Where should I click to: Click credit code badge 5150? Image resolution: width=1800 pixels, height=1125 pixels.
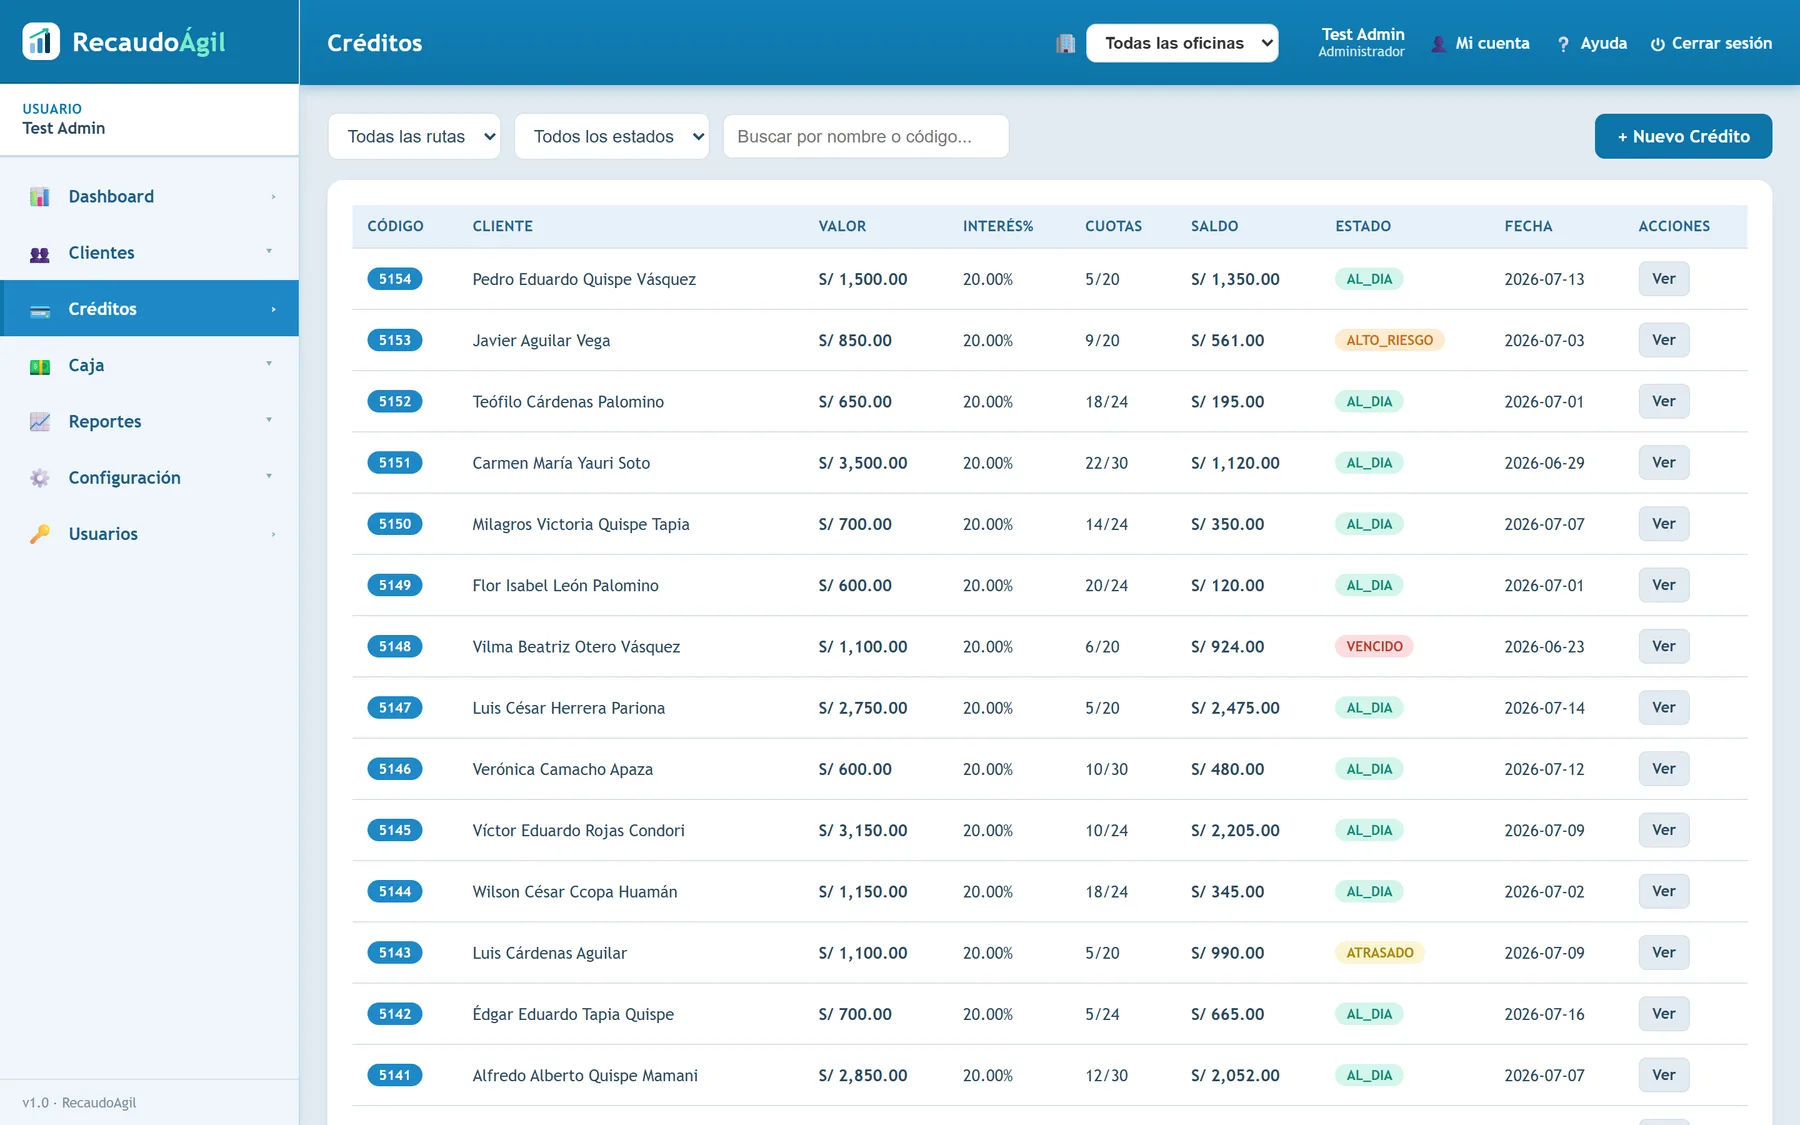click(x=395, y=524)
